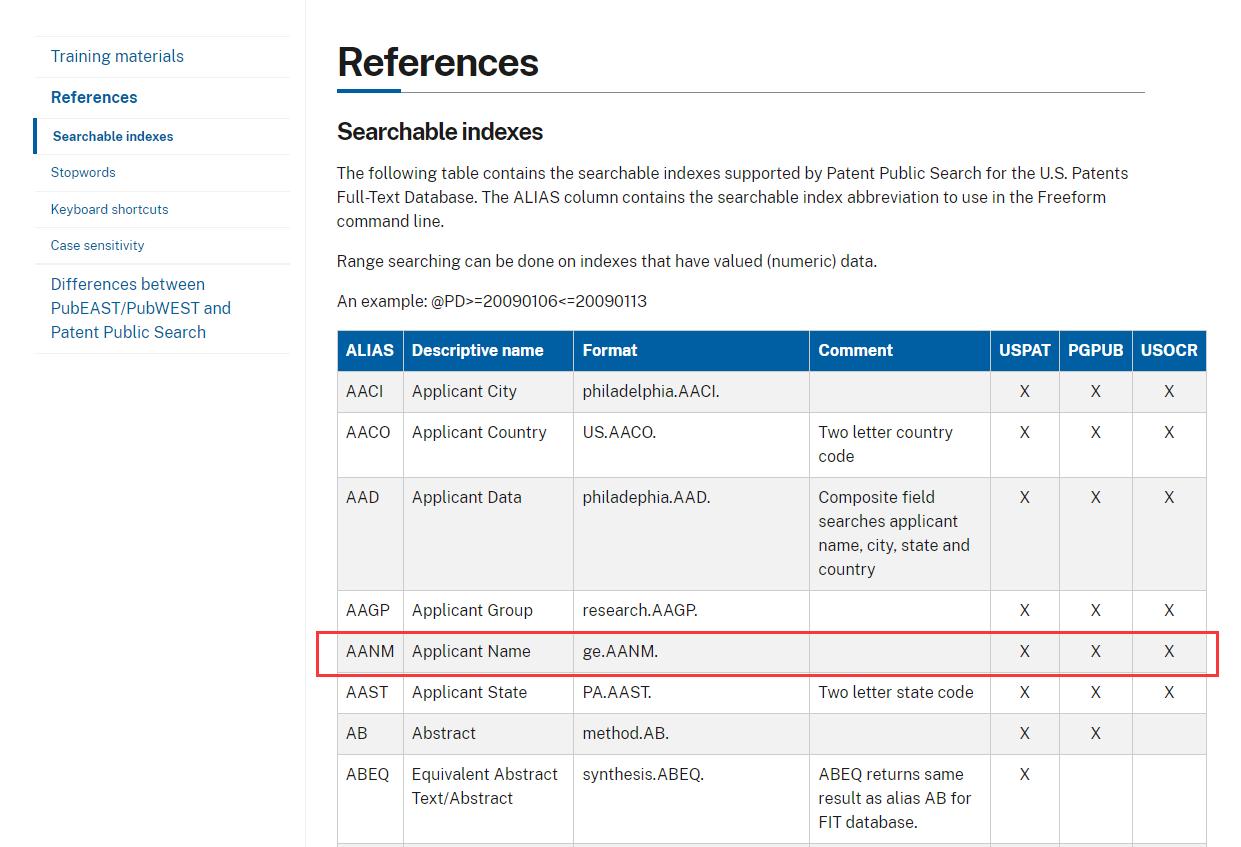
Task: Select Searchable indexes in the sidebar
Action: [113, 136]
